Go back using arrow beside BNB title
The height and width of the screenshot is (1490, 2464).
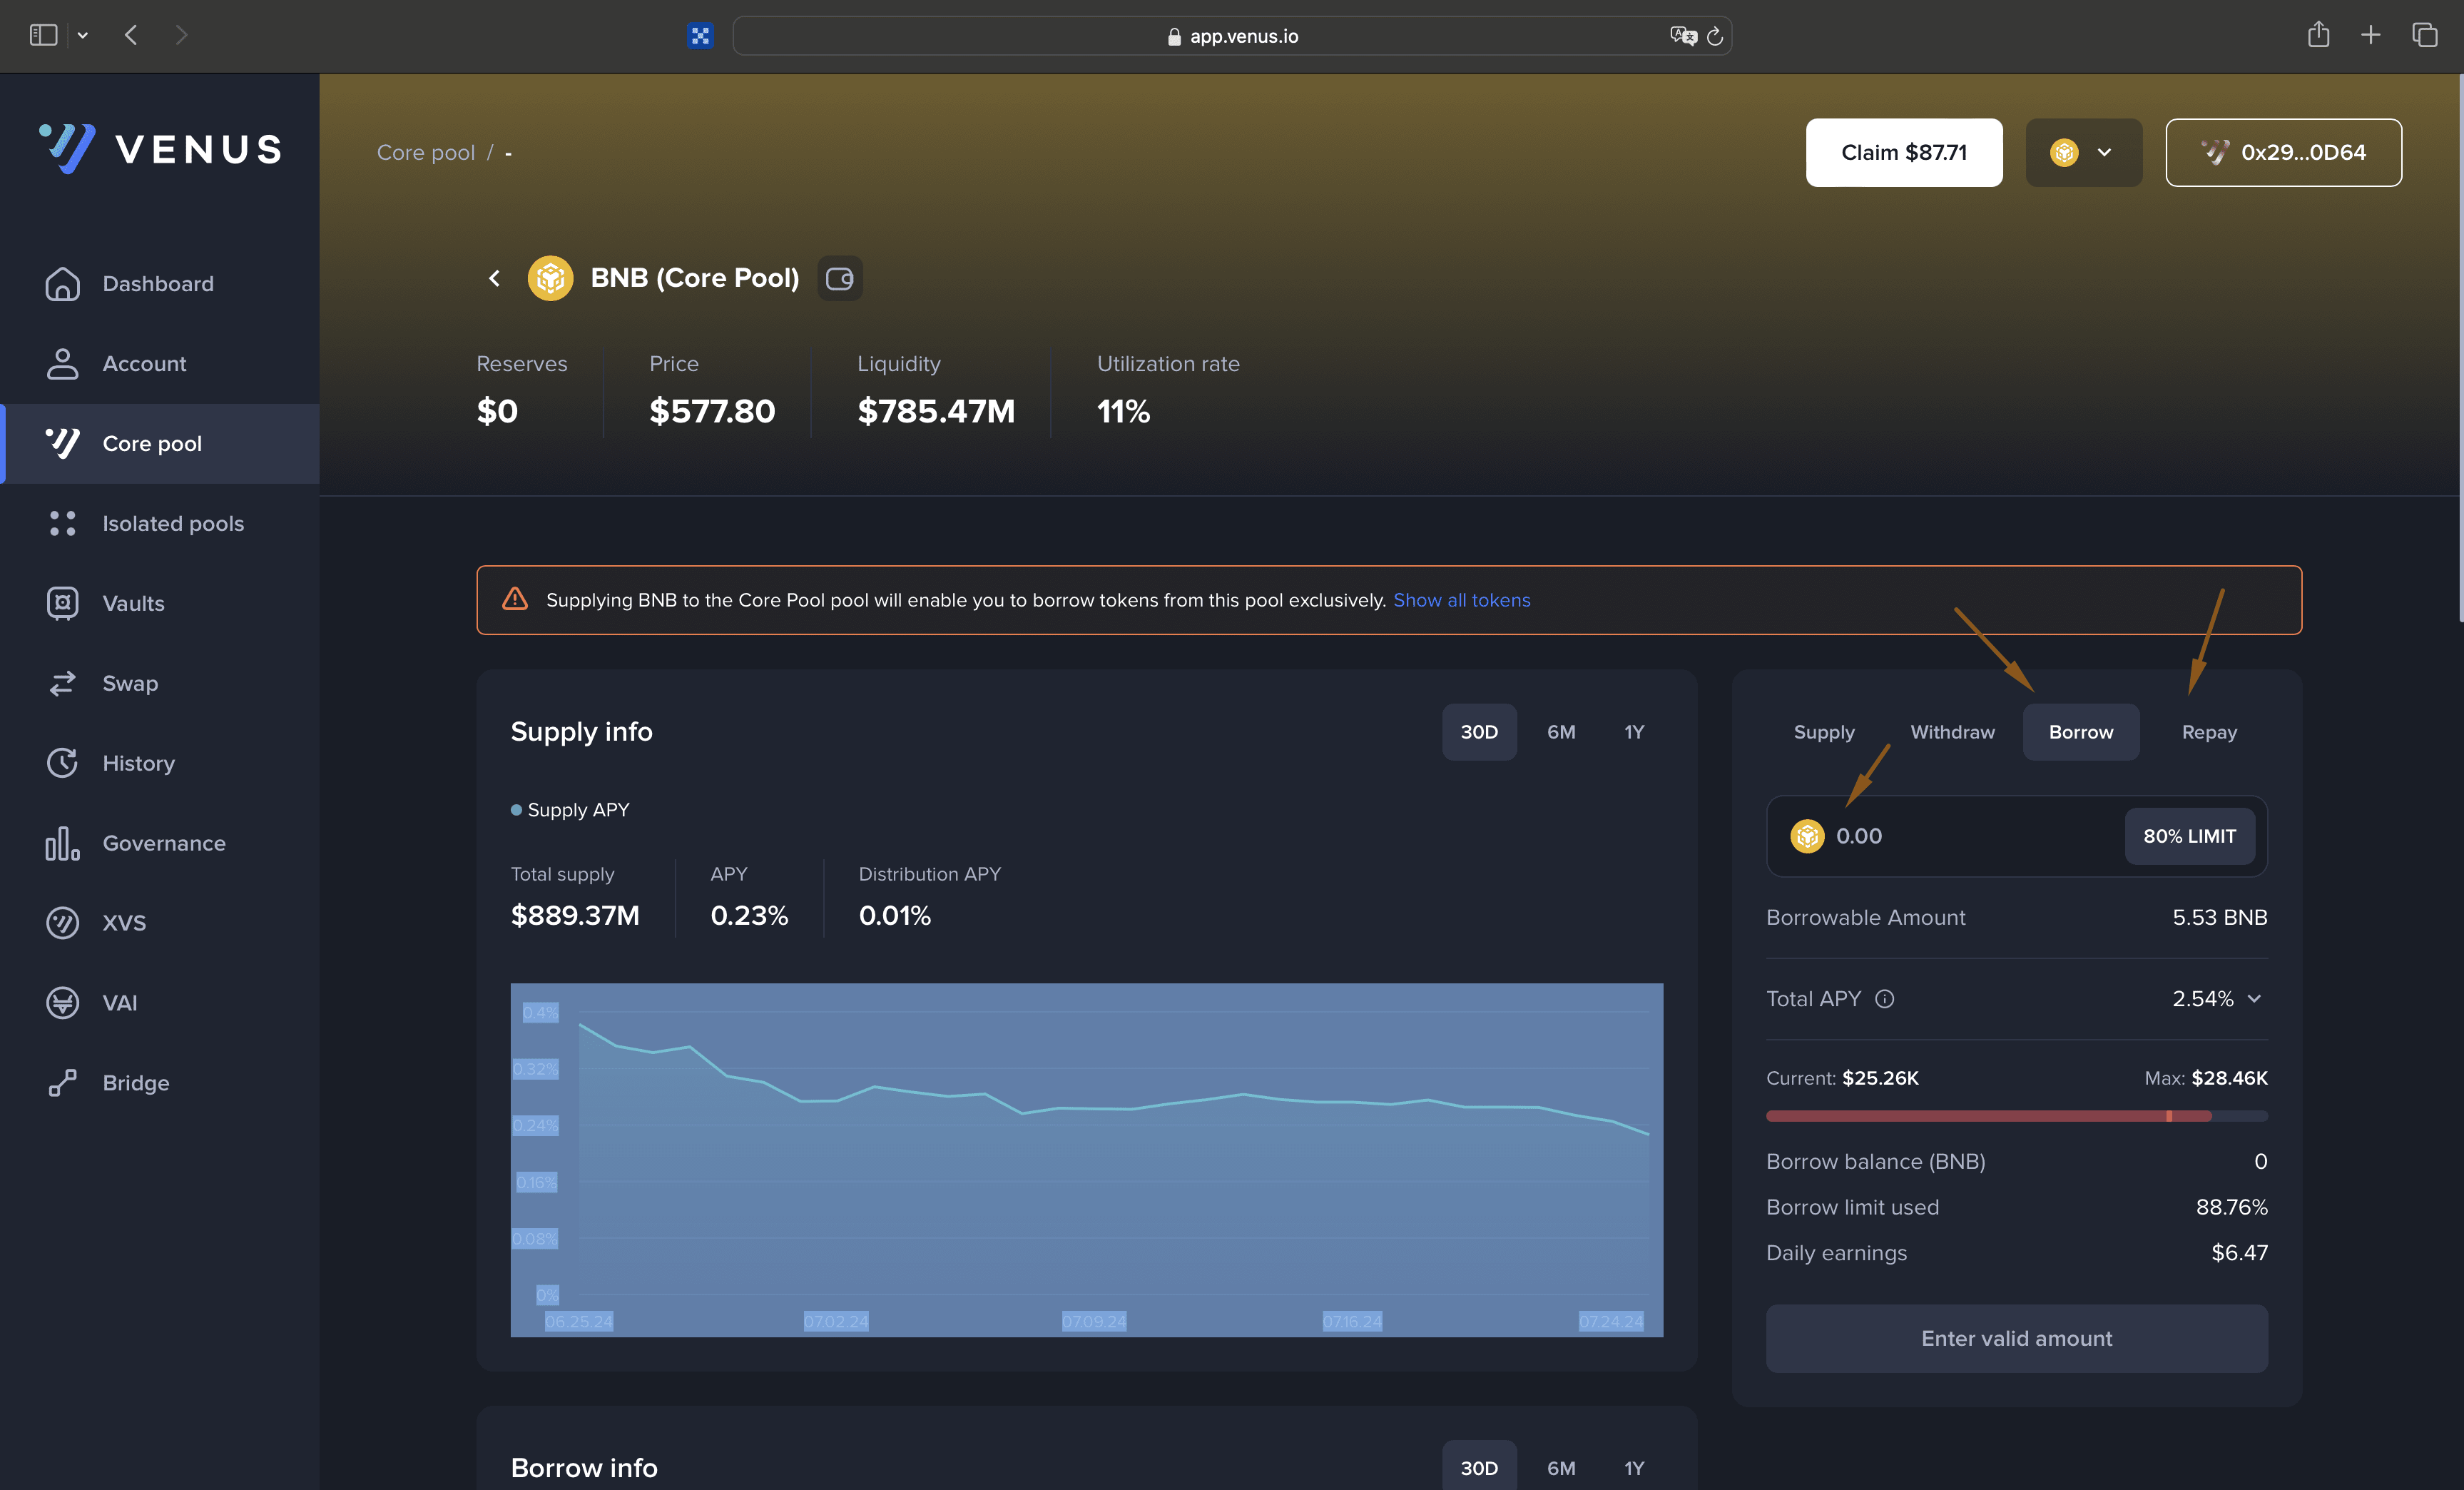494,278
